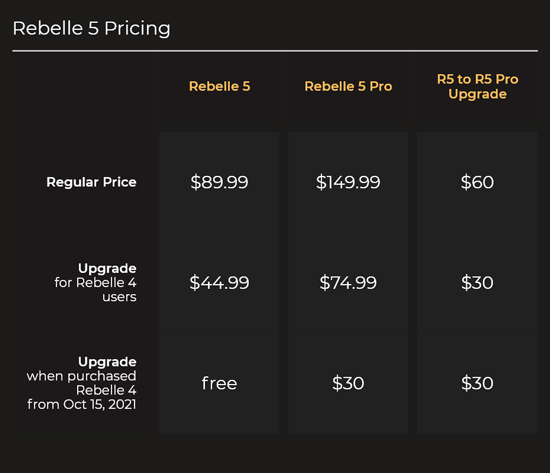
Task: Select the Rebelle 5 column header
Action: pyautogui.click(x=220, y=86)
